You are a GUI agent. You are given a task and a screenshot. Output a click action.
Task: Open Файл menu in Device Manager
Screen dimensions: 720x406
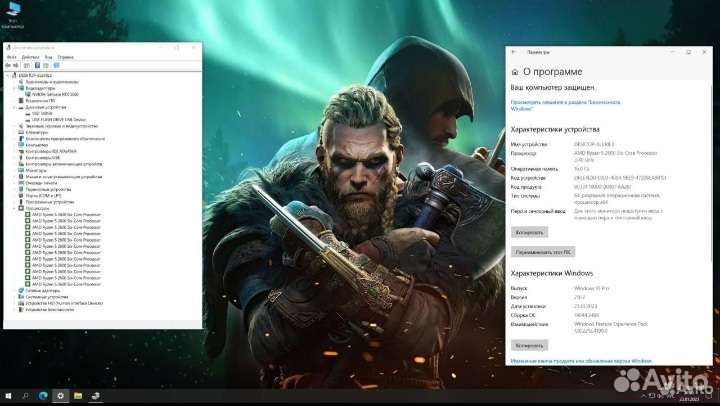[x=11, y=57]
